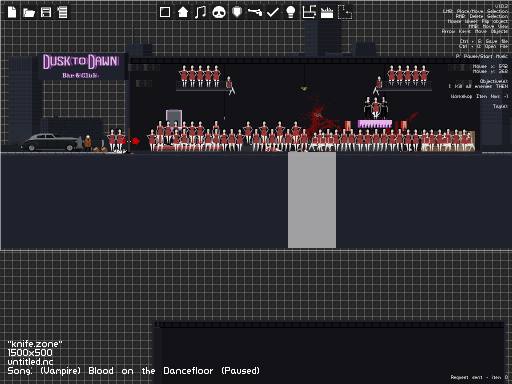The width and height of the screenshot is (512, 384).
Task: Select the square tile tool
Action: click(165, 12)
